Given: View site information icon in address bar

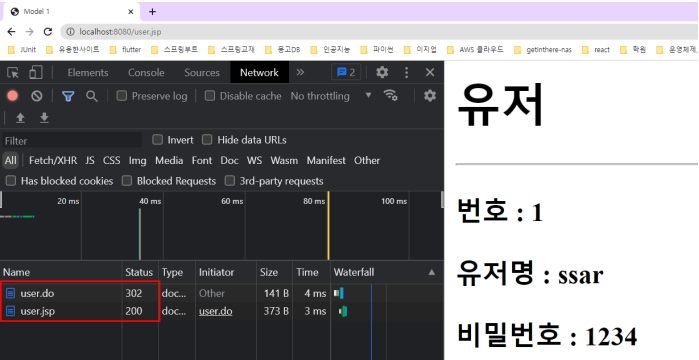Looking at the screenshot, I should [x=70, y=32].
